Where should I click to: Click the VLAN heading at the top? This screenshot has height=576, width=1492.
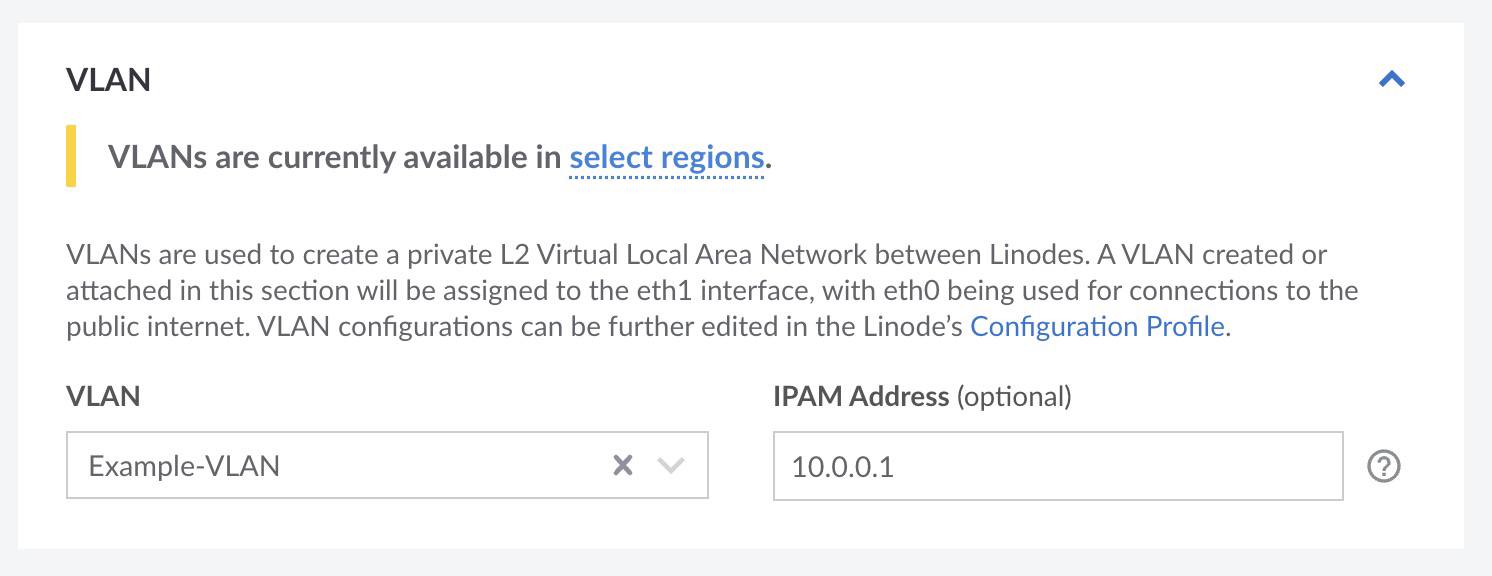coord(106,80)
